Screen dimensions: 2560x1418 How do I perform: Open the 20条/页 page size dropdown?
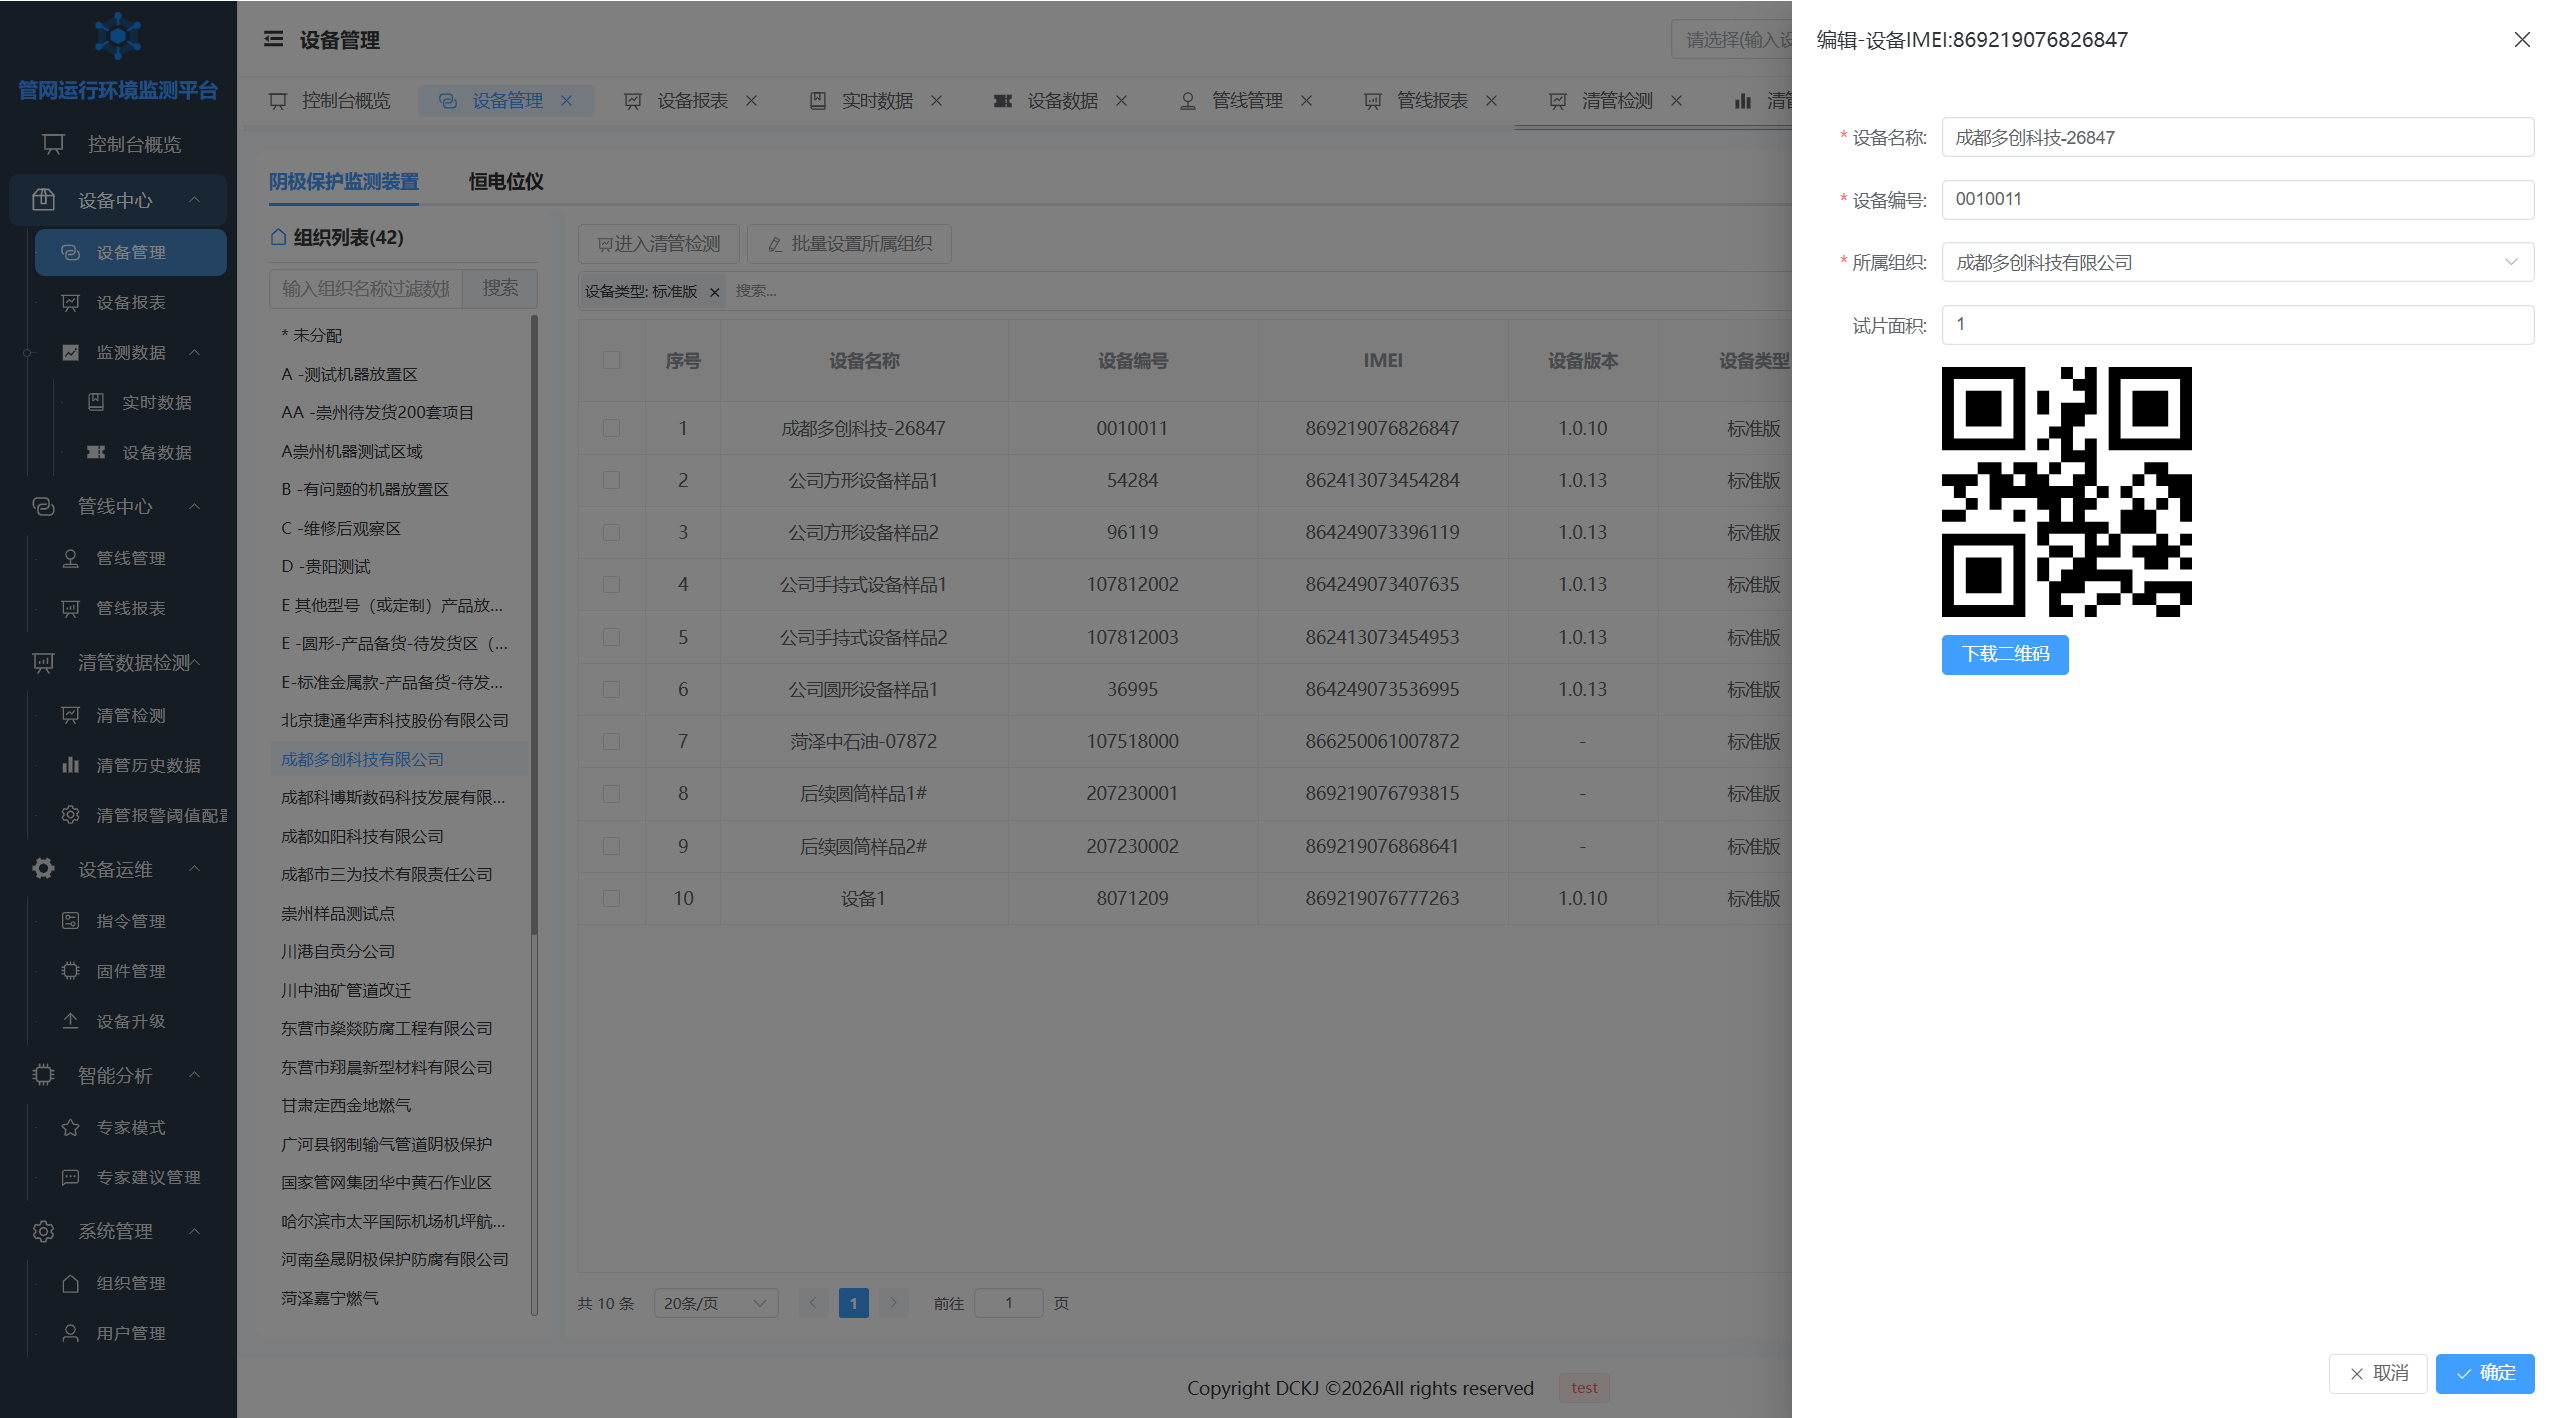(x=716, y=1303)
